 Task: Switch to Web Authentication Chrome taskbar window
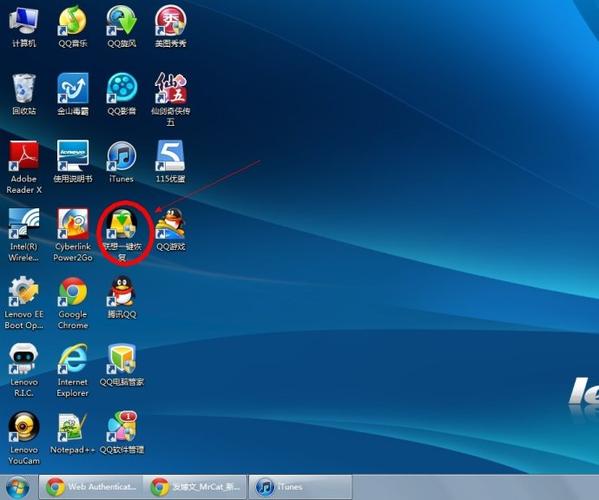[x=91, y=487]
